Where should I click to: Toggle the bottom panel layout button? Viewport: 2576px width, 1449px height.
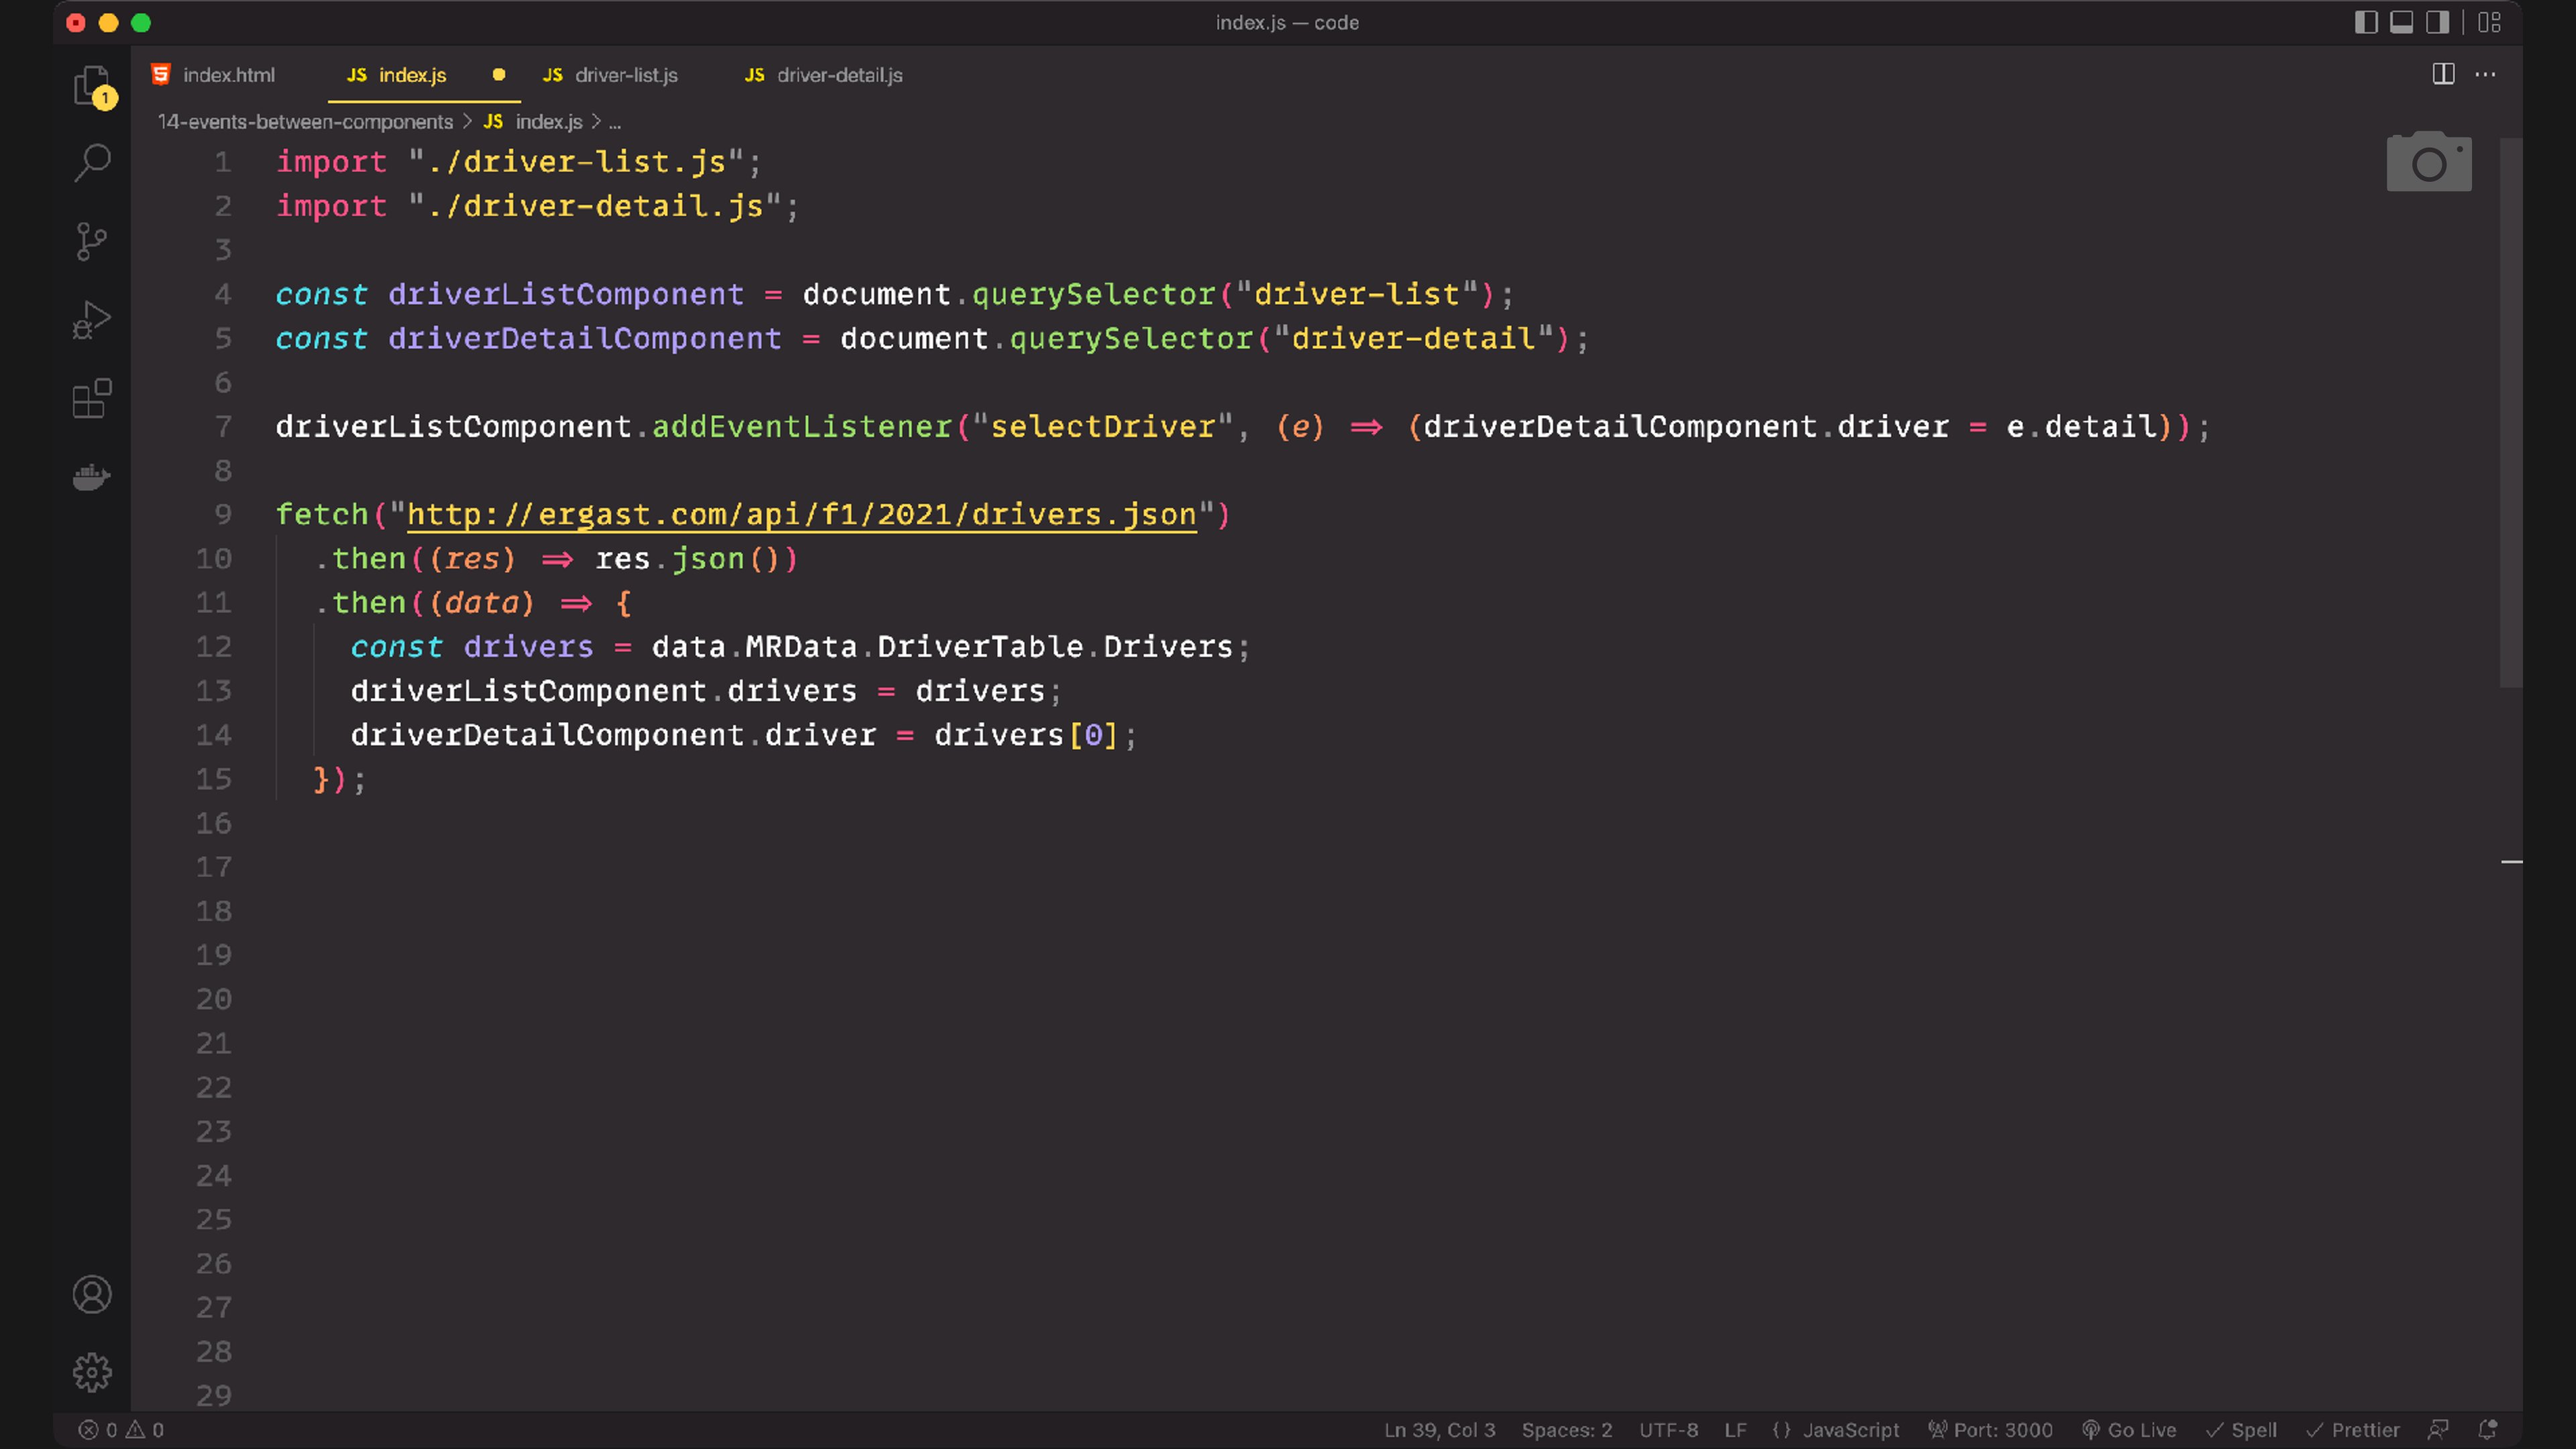coord(2401,22)
